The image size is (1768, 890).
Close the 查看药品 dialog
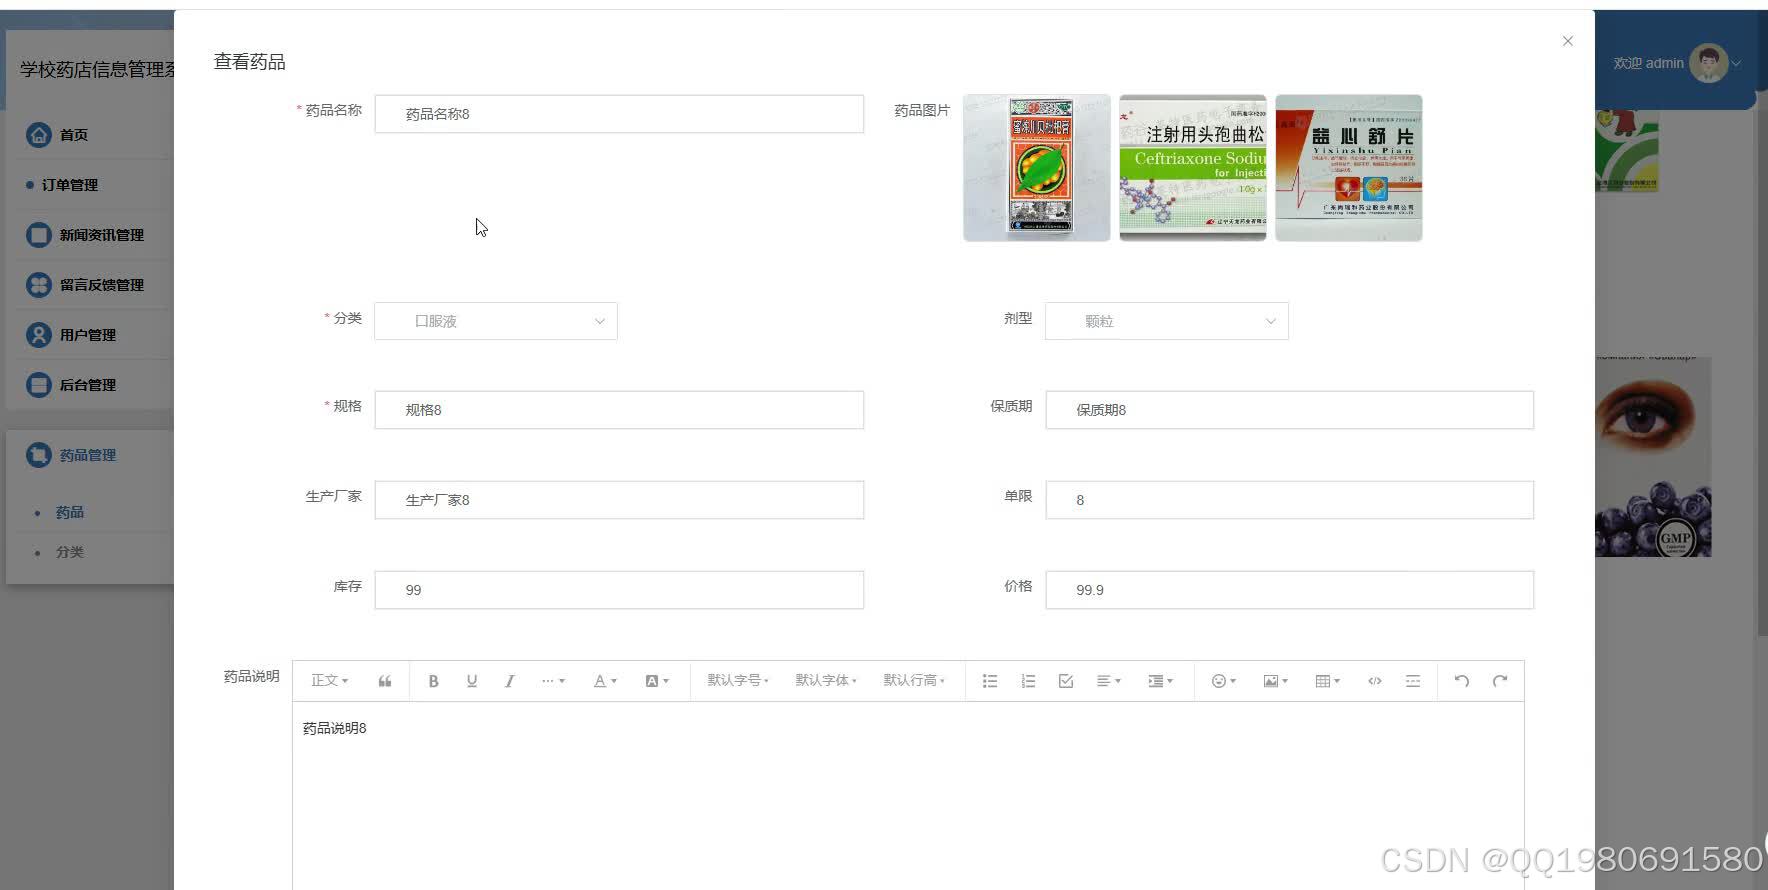pos(1568,41)
